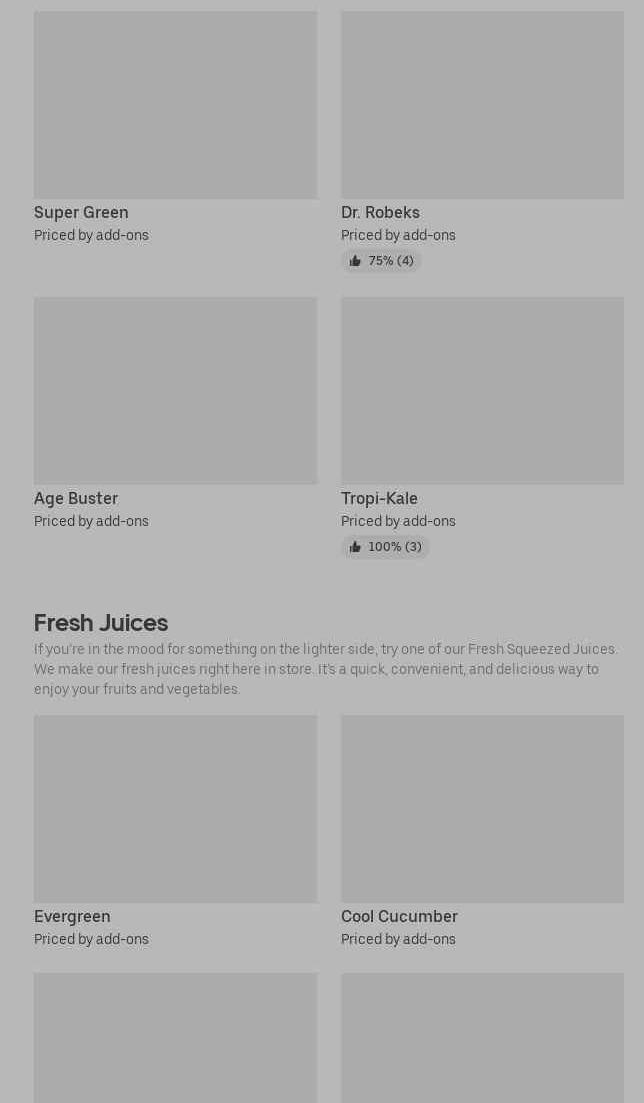Click "Priced by add-ons" under Age Buster
Screen dimensions: 644x1103
pos(91,521)
